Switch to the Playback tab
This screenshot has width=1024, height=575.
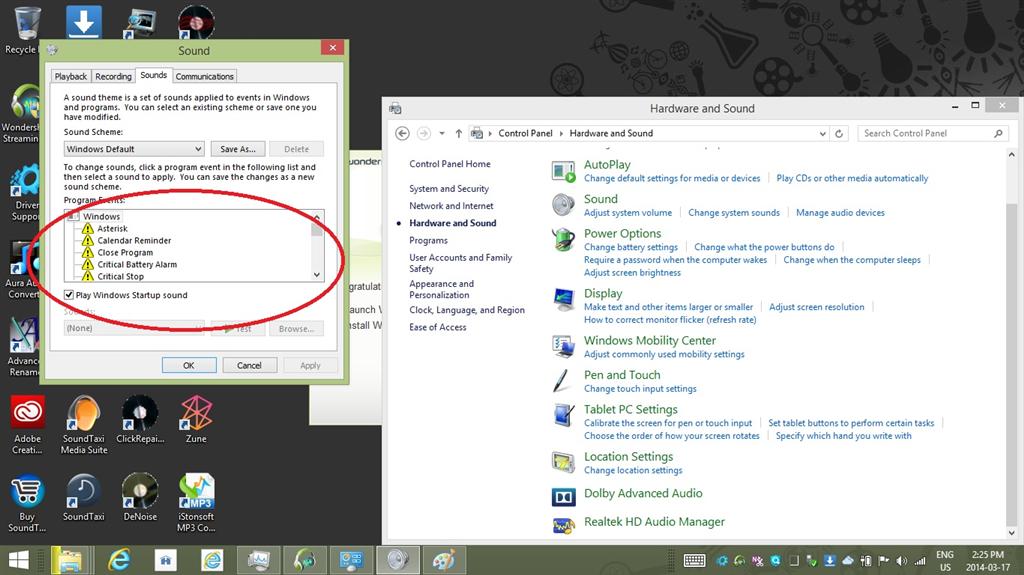[71, 76]
